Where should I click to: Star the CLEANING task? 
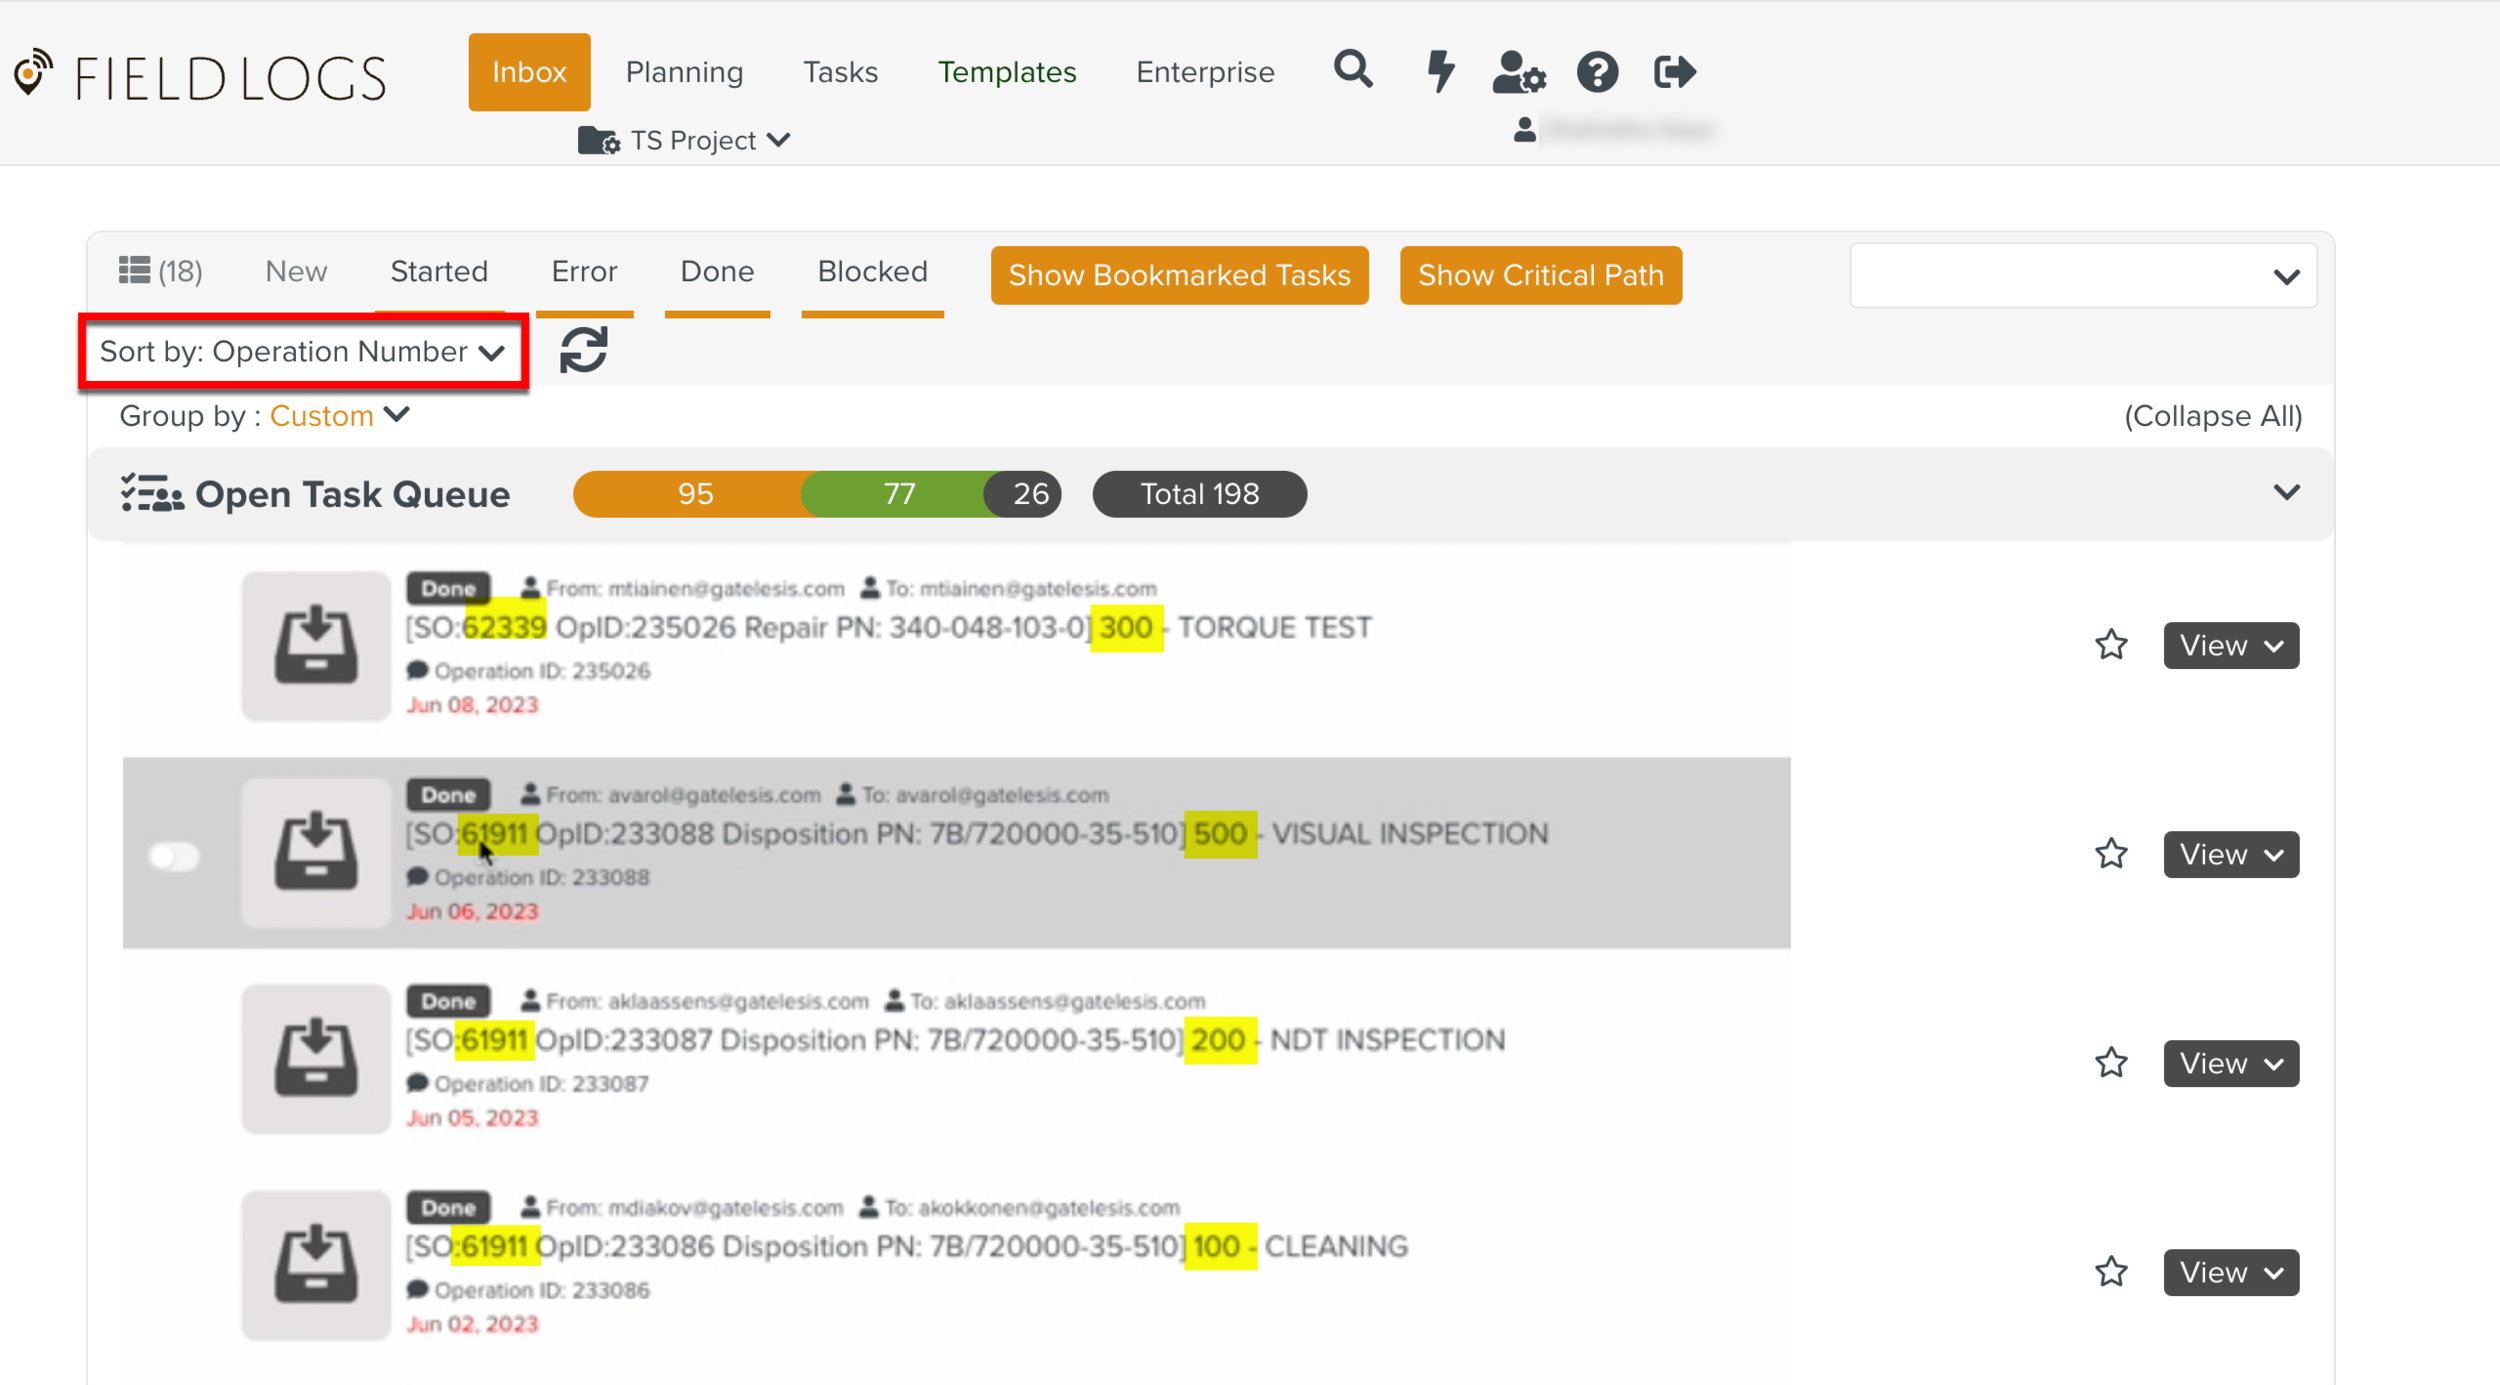point(2111,1272)
